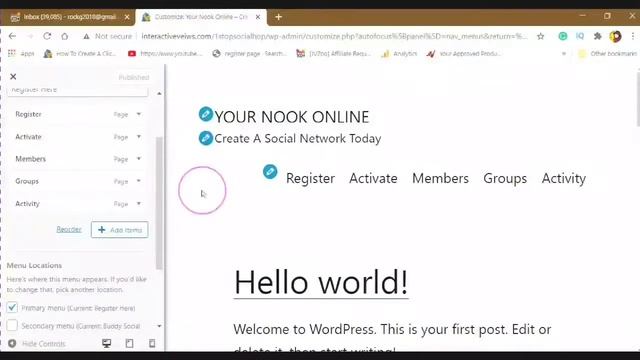Click the Reorder link
The height and width of the screenshot is (360, 640).
point(69,229)
